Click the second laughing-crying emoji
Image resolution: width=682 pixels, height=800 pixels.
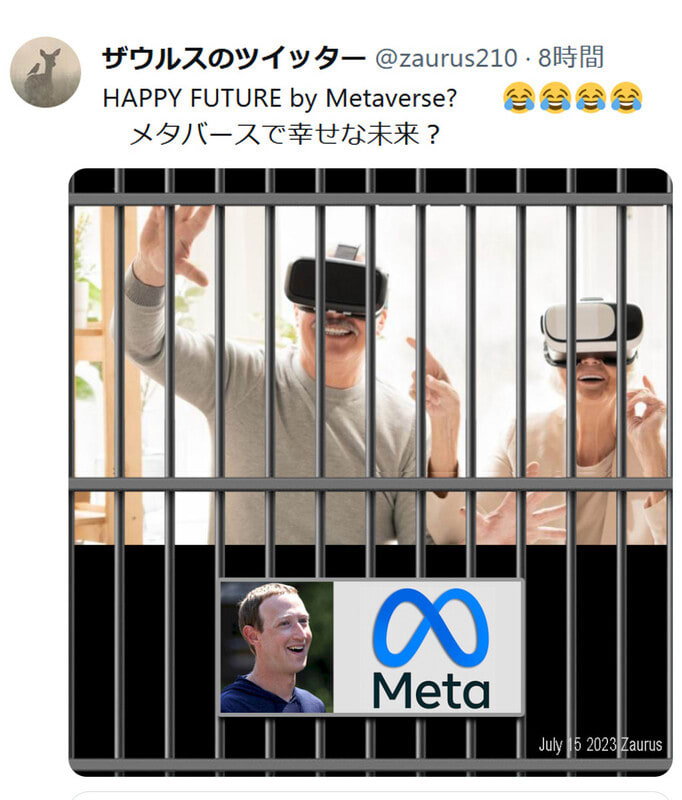pos(555,97)
